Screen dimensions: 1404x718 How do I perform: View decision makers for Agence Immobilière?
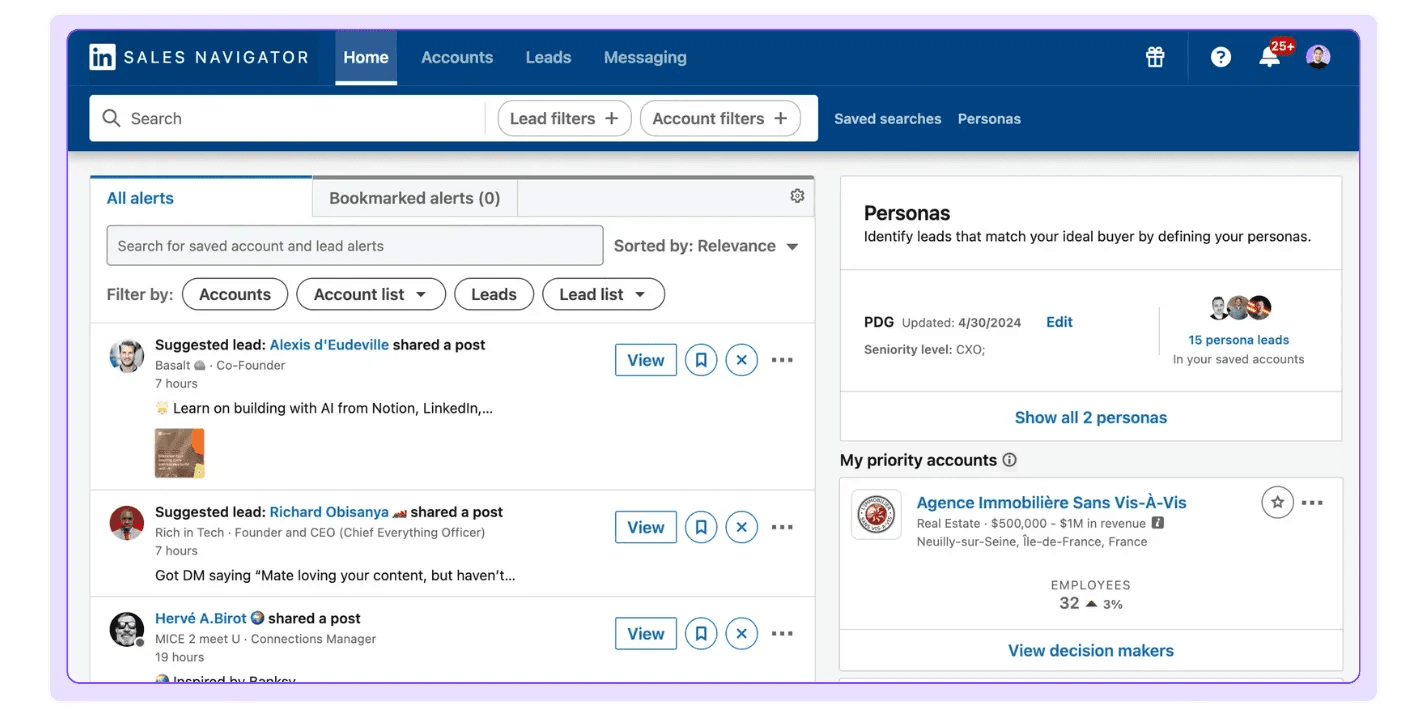tap(1091, 650)
